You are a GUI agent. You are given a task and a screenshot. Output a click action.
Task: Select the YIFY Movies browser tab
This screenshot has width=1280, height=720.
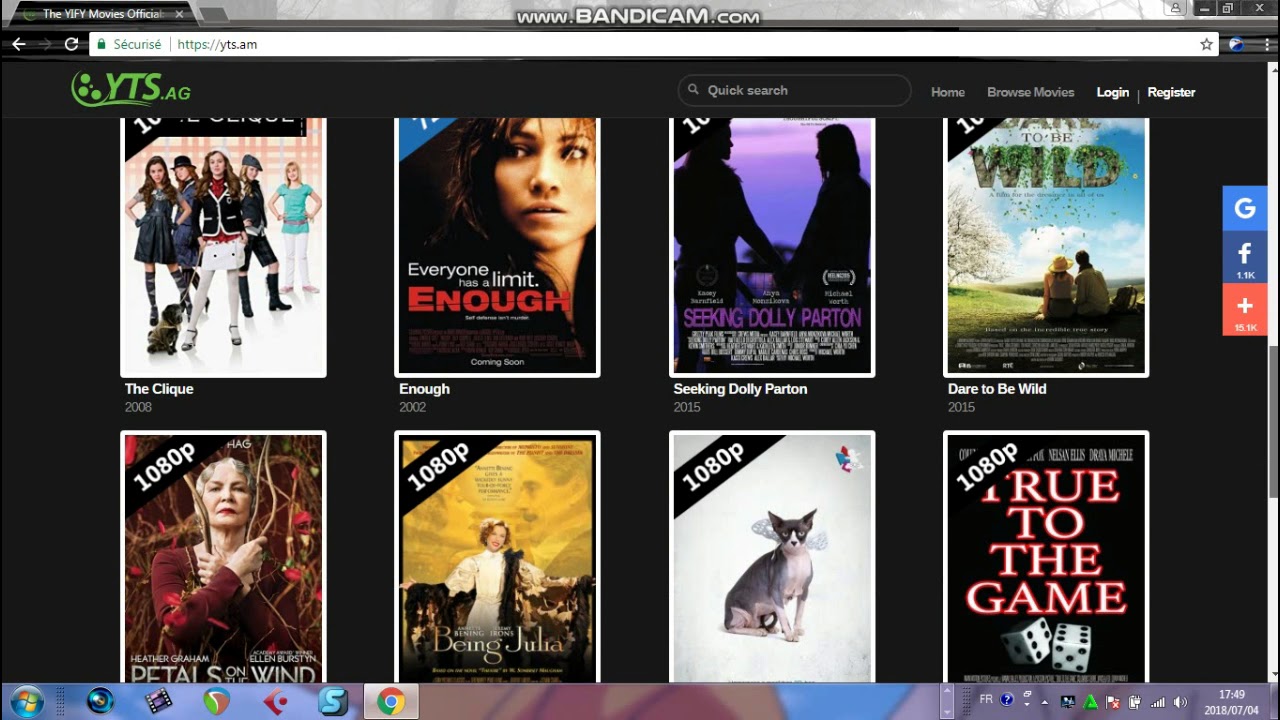103,14
